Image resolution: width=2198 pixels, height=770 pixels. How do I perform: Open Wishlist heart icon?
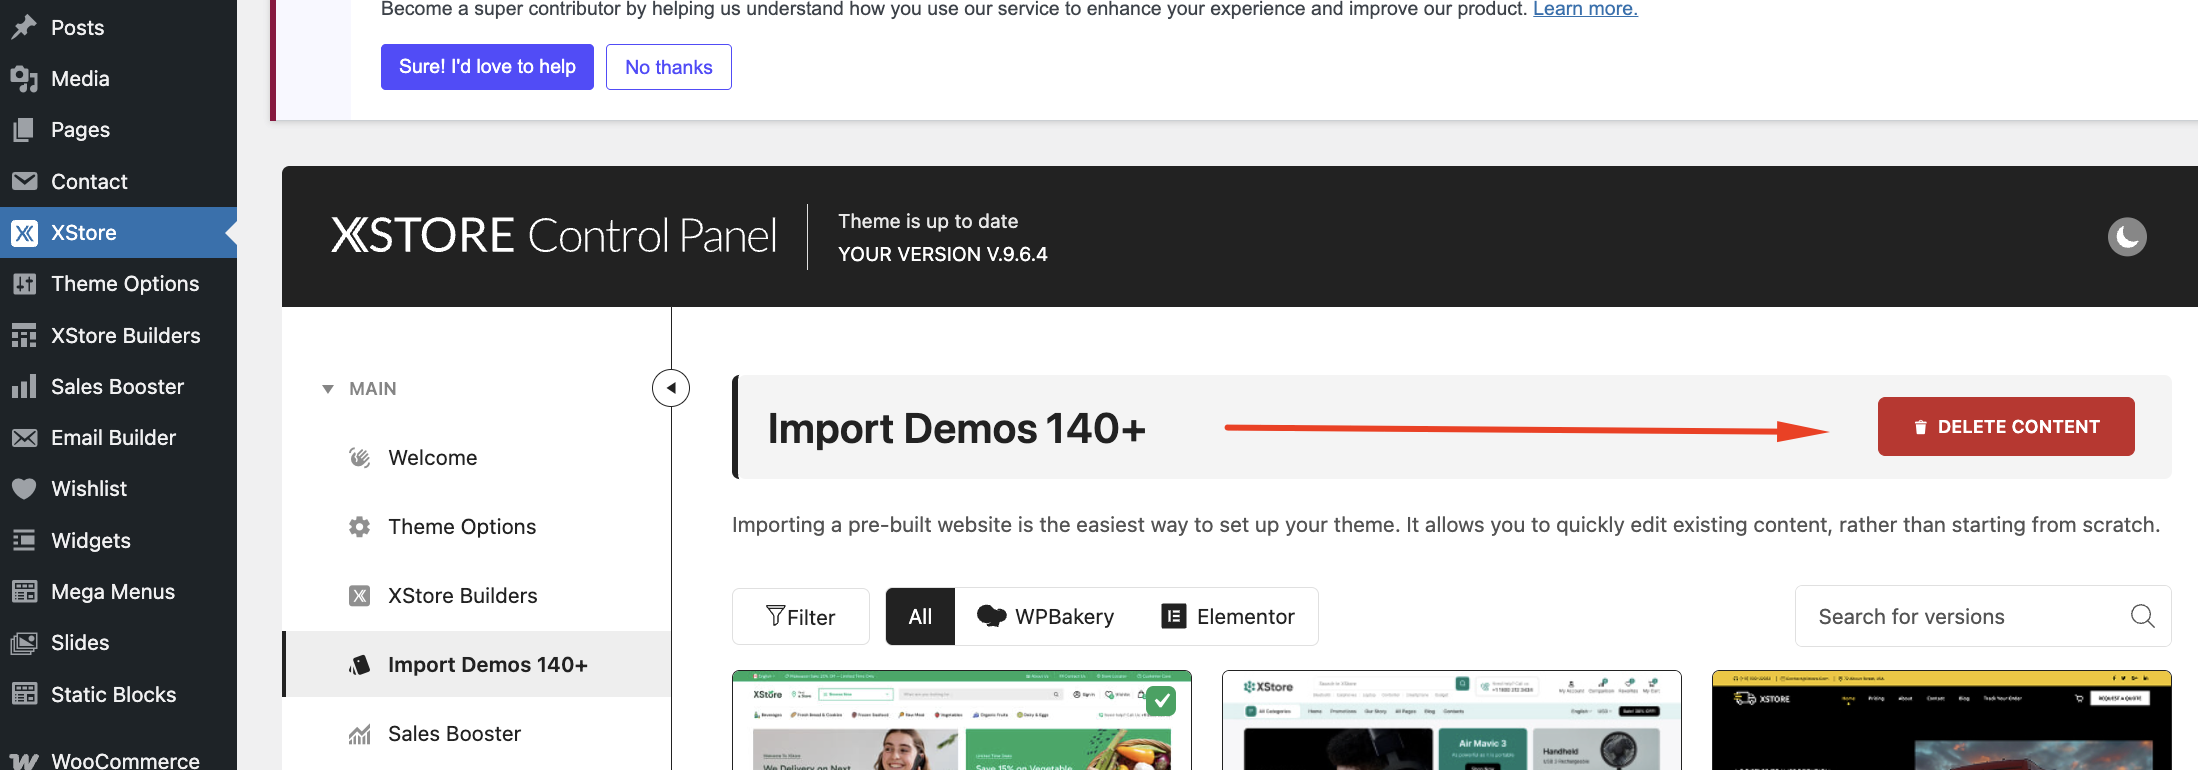[24, 489]
